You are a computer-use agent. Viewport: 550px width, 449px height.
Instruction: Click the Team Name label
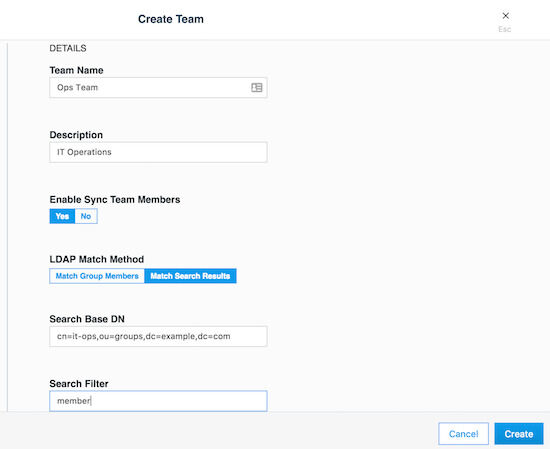click(x=76, y=70)
